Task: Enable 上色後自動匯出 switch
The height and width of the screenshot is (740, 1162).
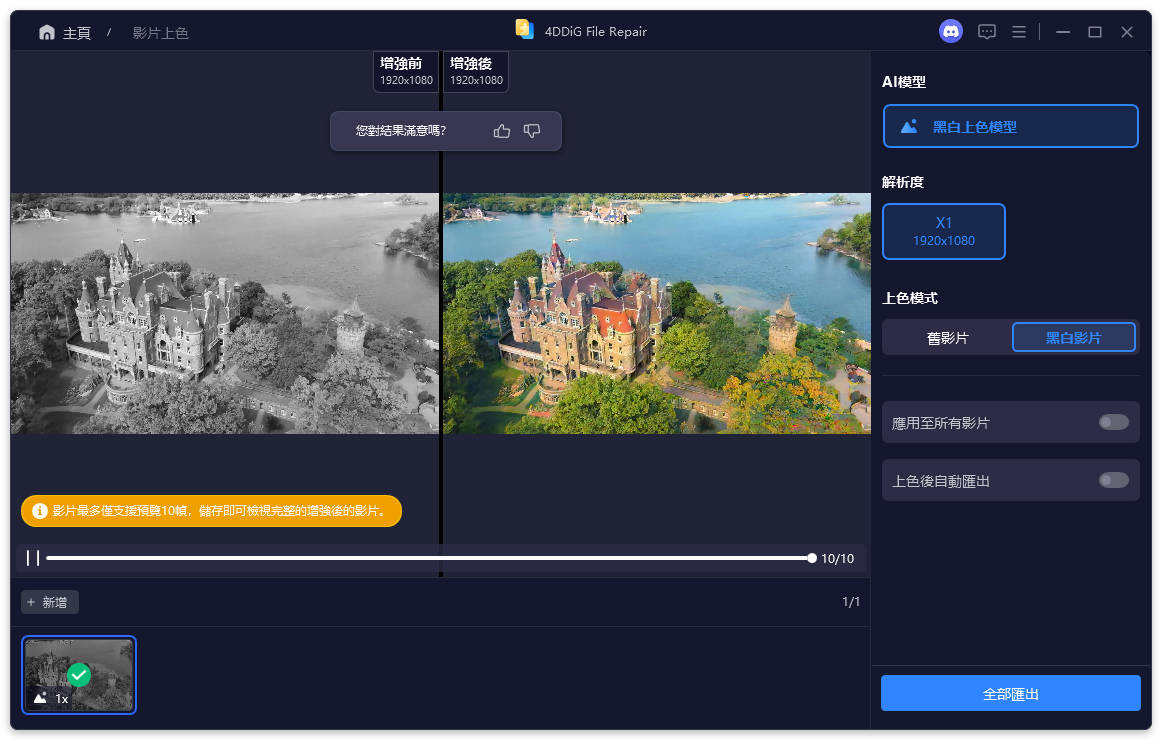Action: pos(1113,480)
